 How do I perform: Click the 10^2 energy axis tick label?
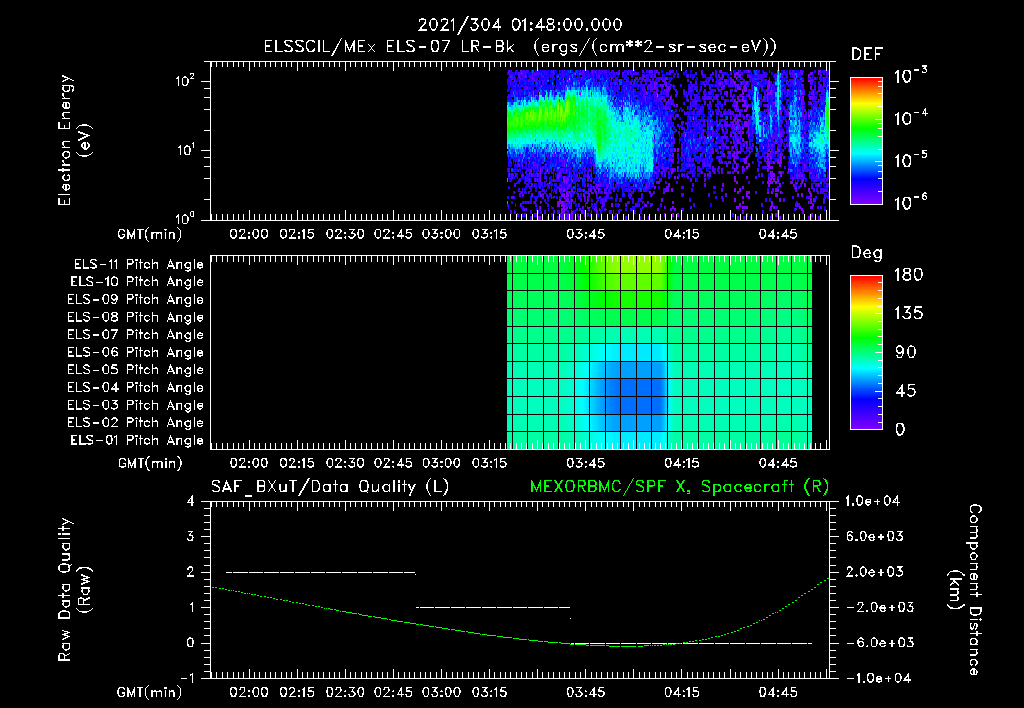pos(185,80)
